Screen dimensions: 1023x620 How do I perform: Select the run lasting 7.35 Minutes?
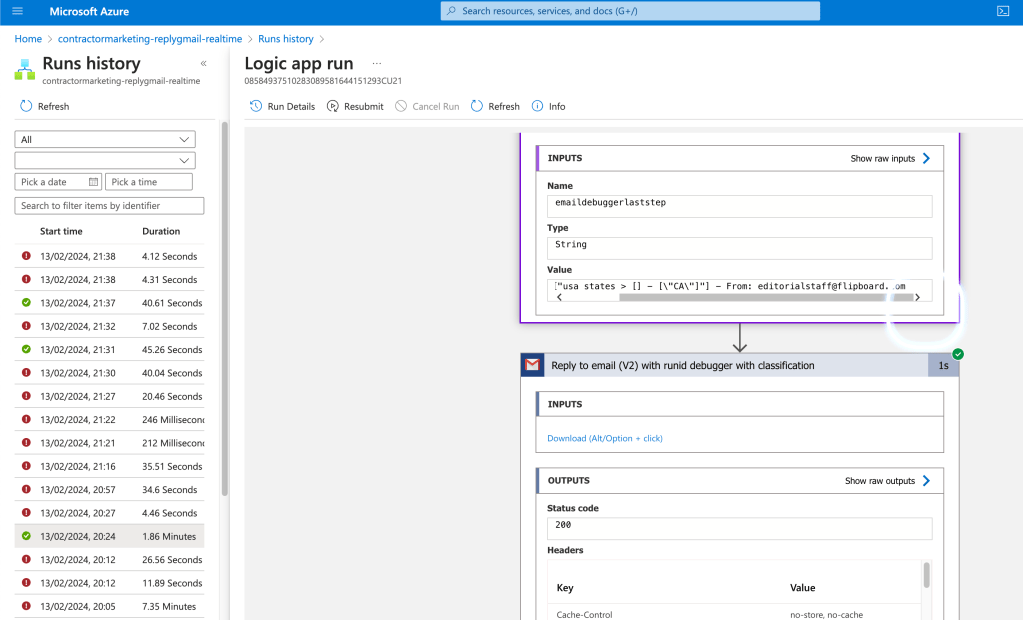coord(109,606)
